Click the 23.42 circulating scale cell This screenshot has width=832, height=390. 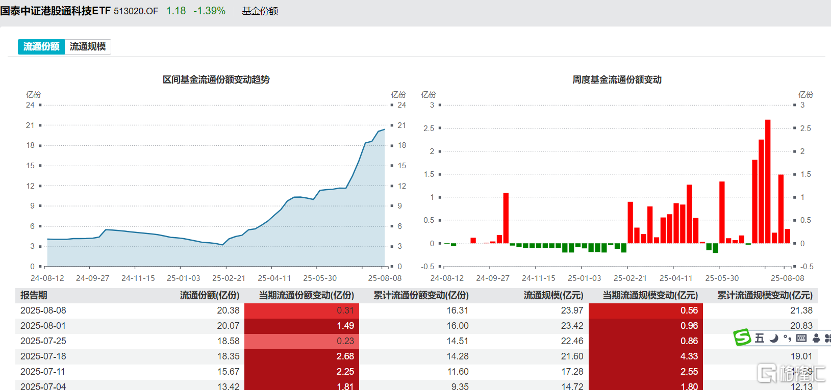[572, 326]
